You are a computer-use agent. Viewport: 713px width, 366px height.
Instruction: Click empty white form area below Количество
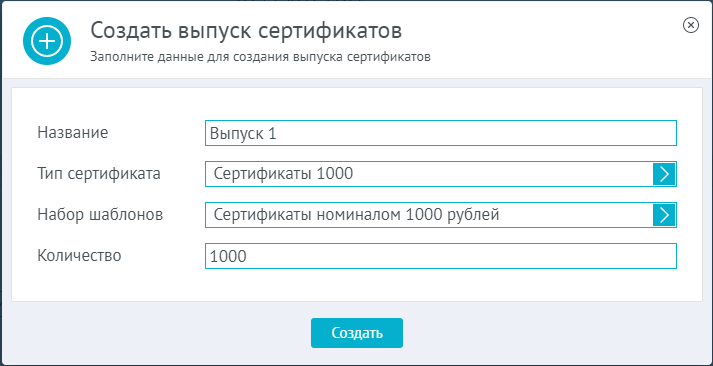click(356, 285)
